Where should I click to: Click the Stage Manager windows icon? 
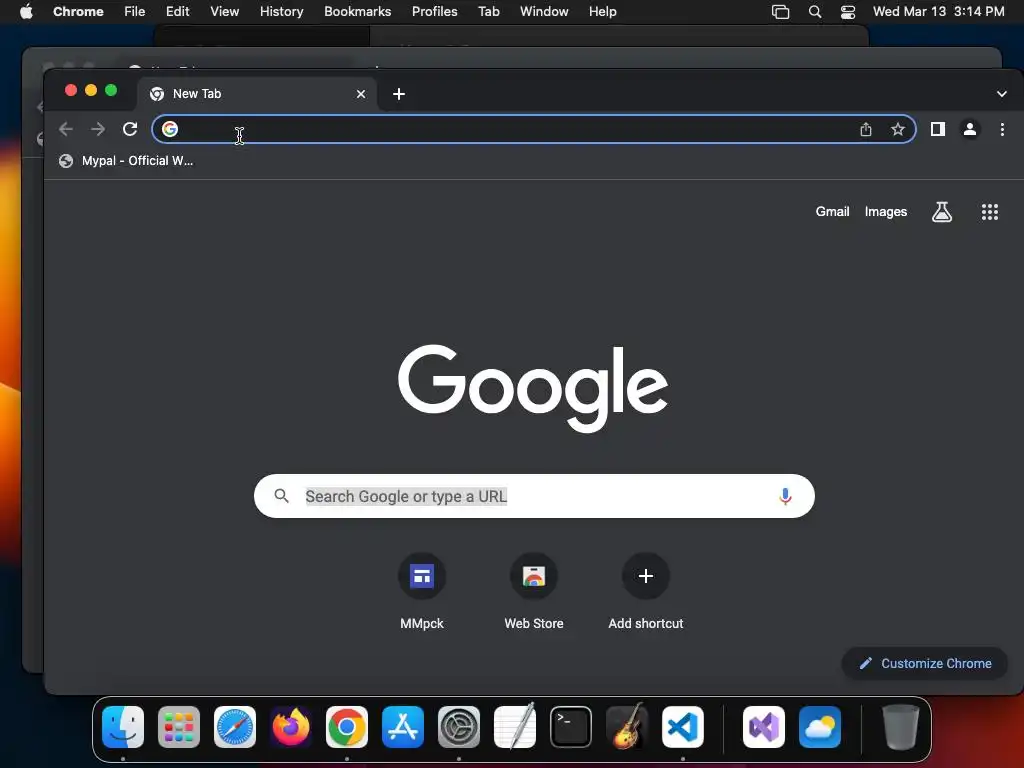click(780, 12)
